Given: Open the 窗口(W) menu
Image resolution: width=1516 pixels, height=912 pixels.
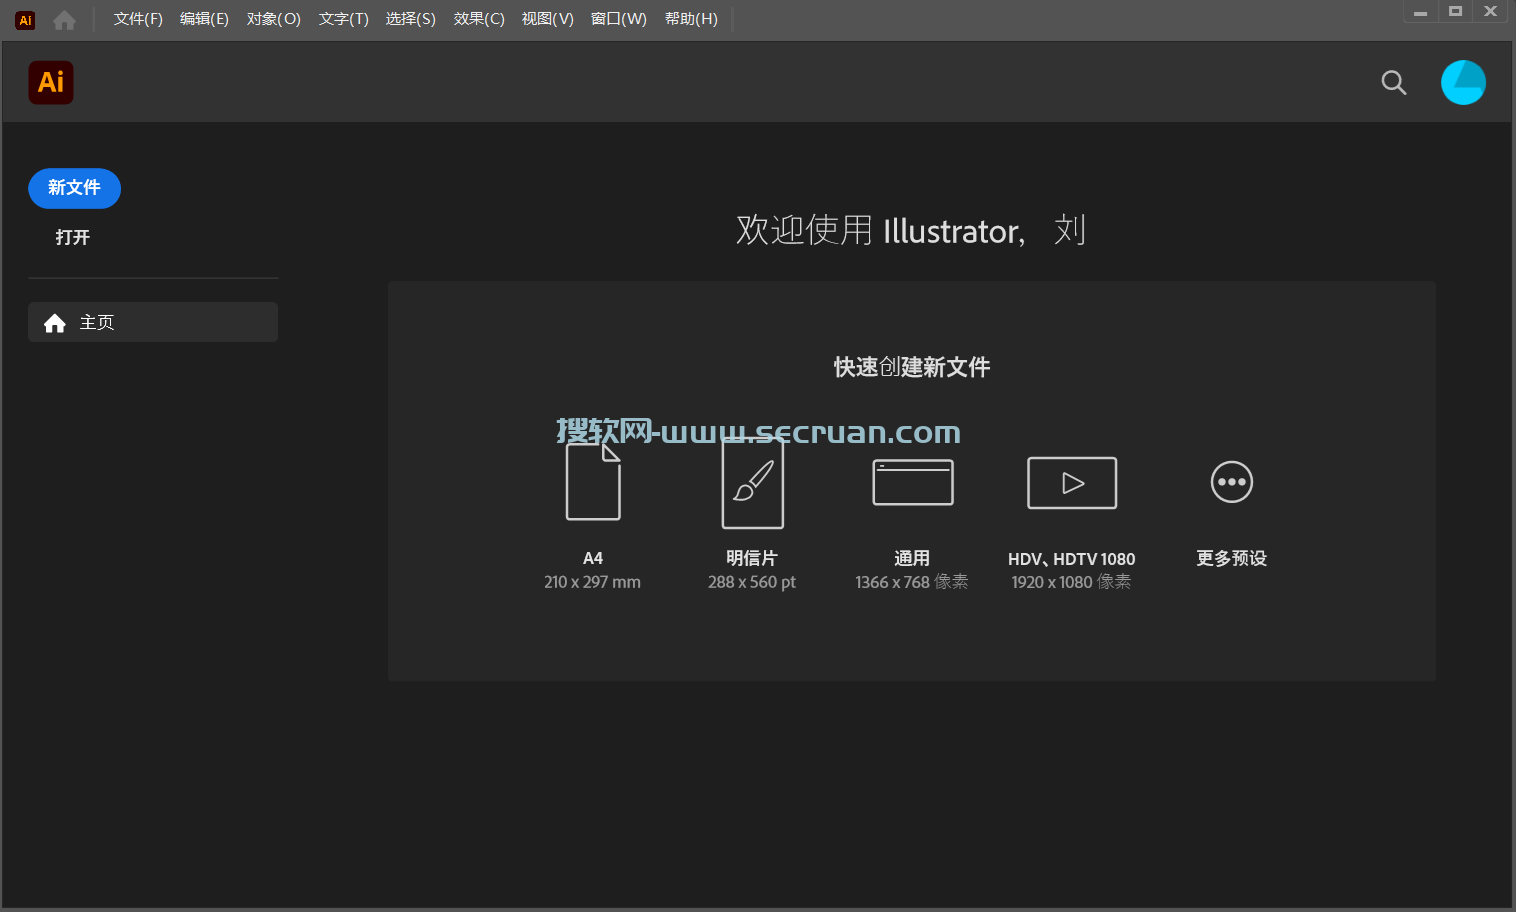Looking at the screenshot, I should [618, 19].
